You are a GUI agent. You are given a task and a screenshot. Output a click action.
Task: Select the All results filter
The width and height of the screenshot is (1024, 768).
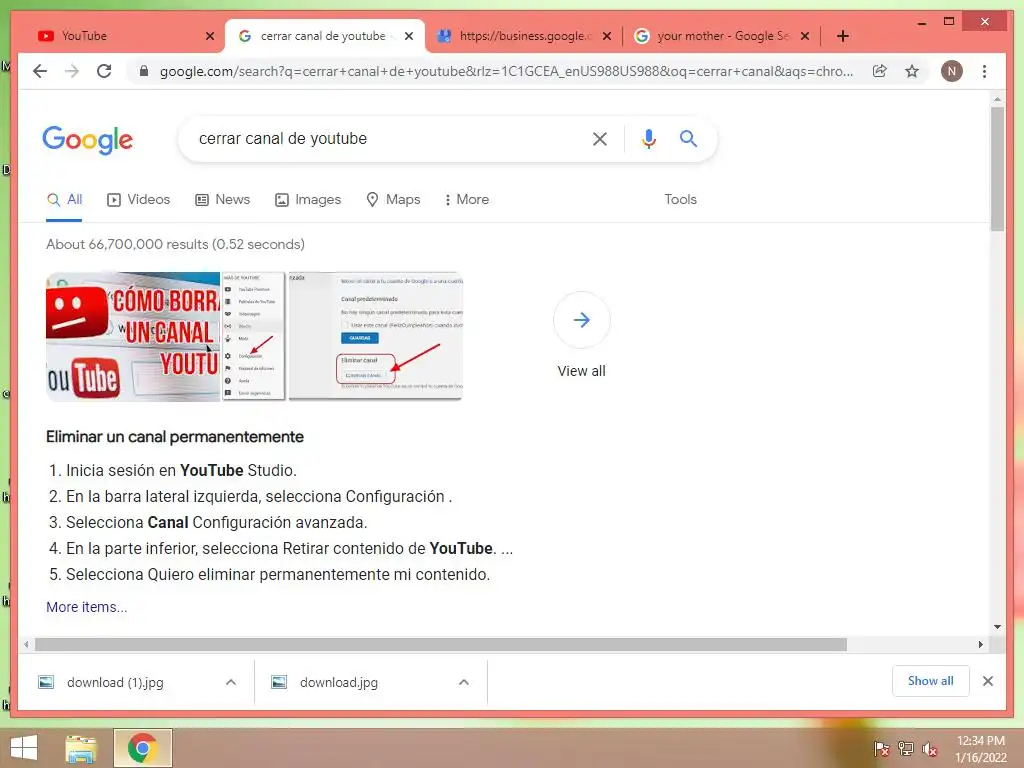(x=65, y=199)
